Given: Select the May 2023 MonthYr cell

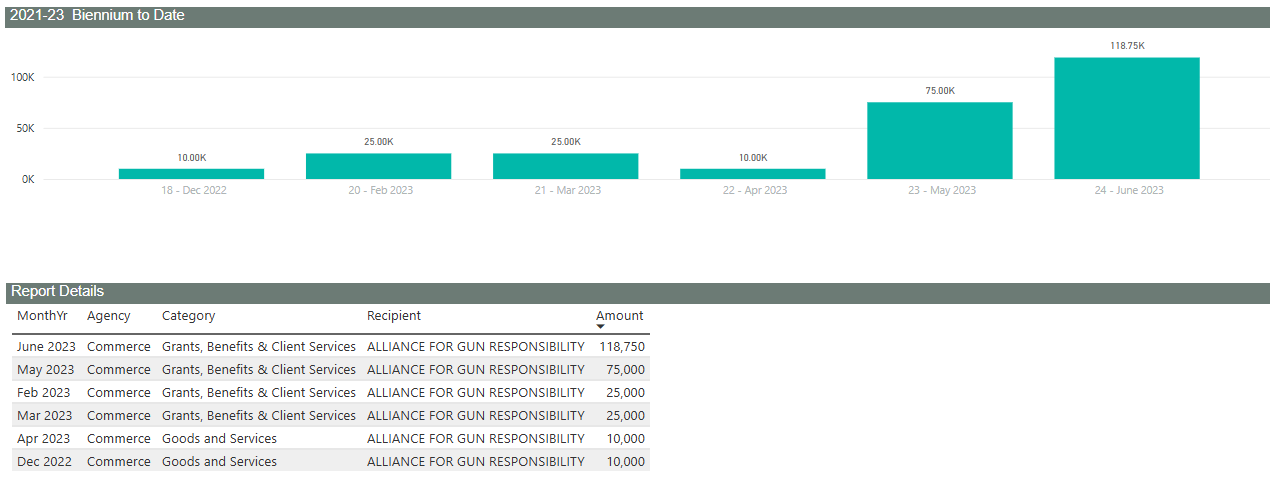Looking at the screenshot, I should (44, 370).
